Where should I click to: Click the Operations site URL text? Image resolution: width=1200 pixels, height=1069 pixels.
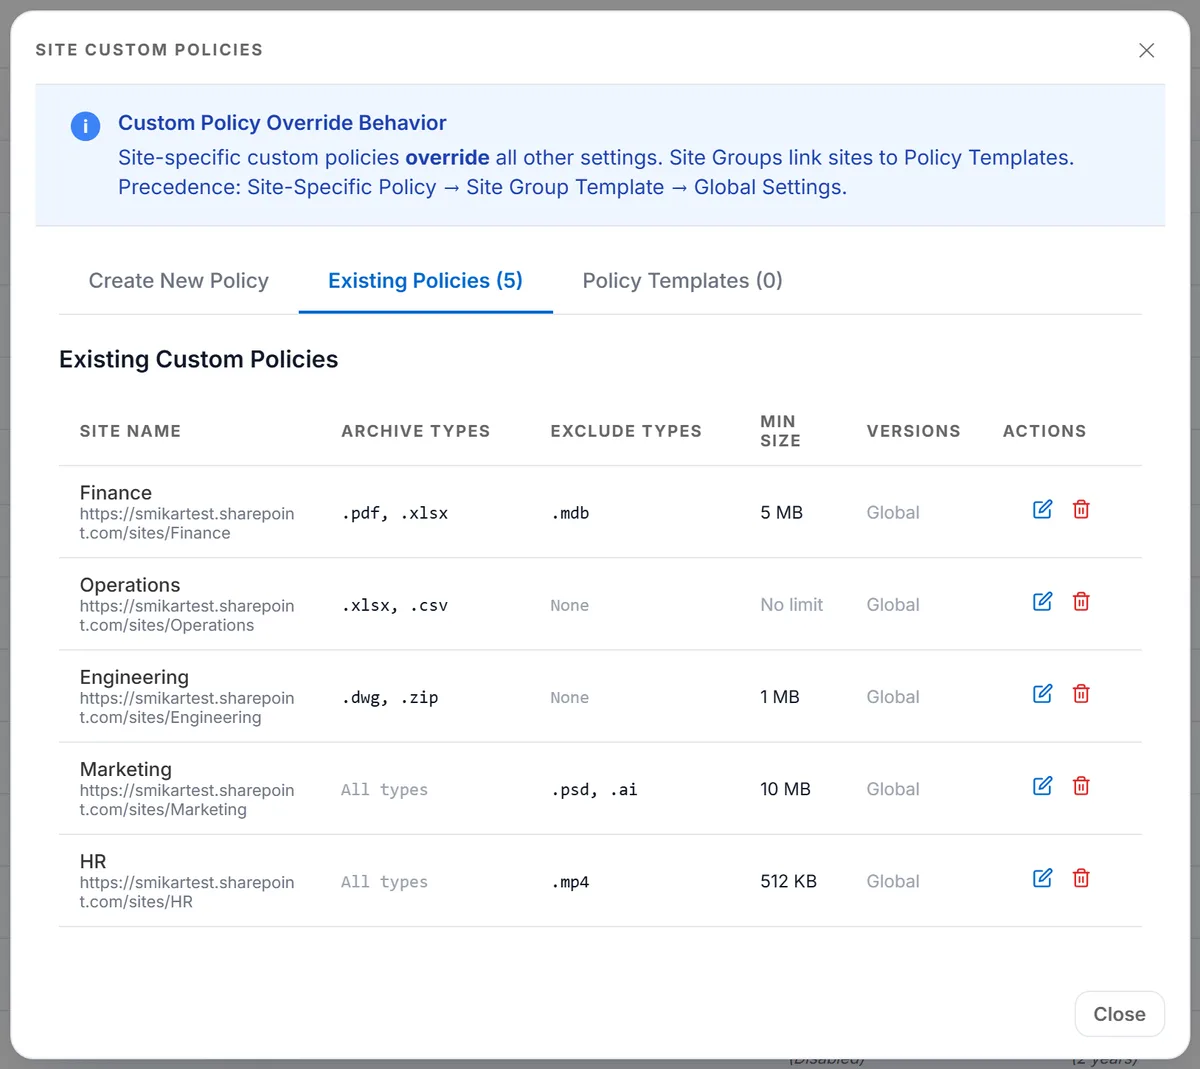pyautogui.click(x=187, y=615)
